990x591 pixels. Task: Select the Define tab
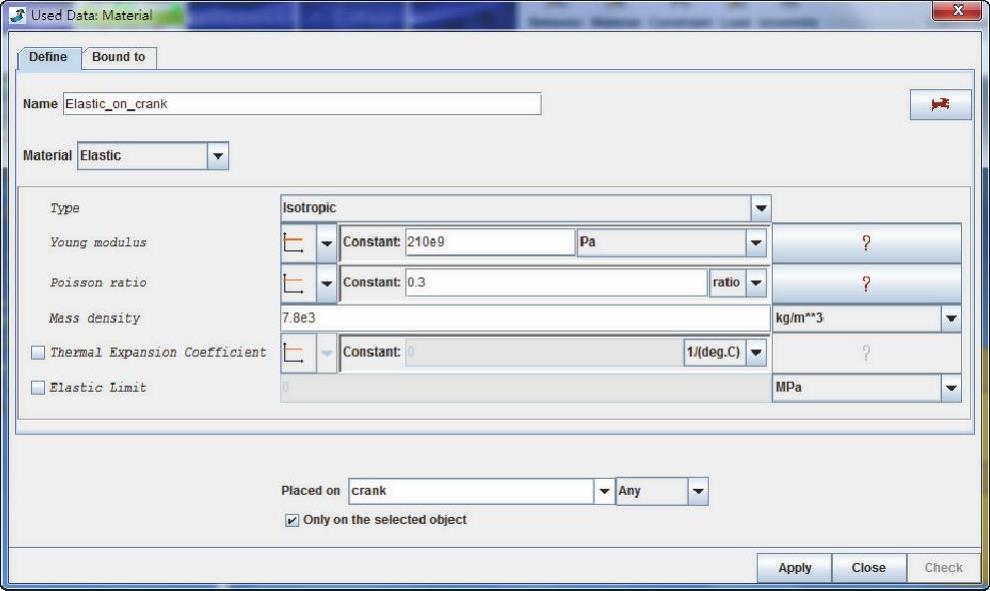(x=48, y=57)
